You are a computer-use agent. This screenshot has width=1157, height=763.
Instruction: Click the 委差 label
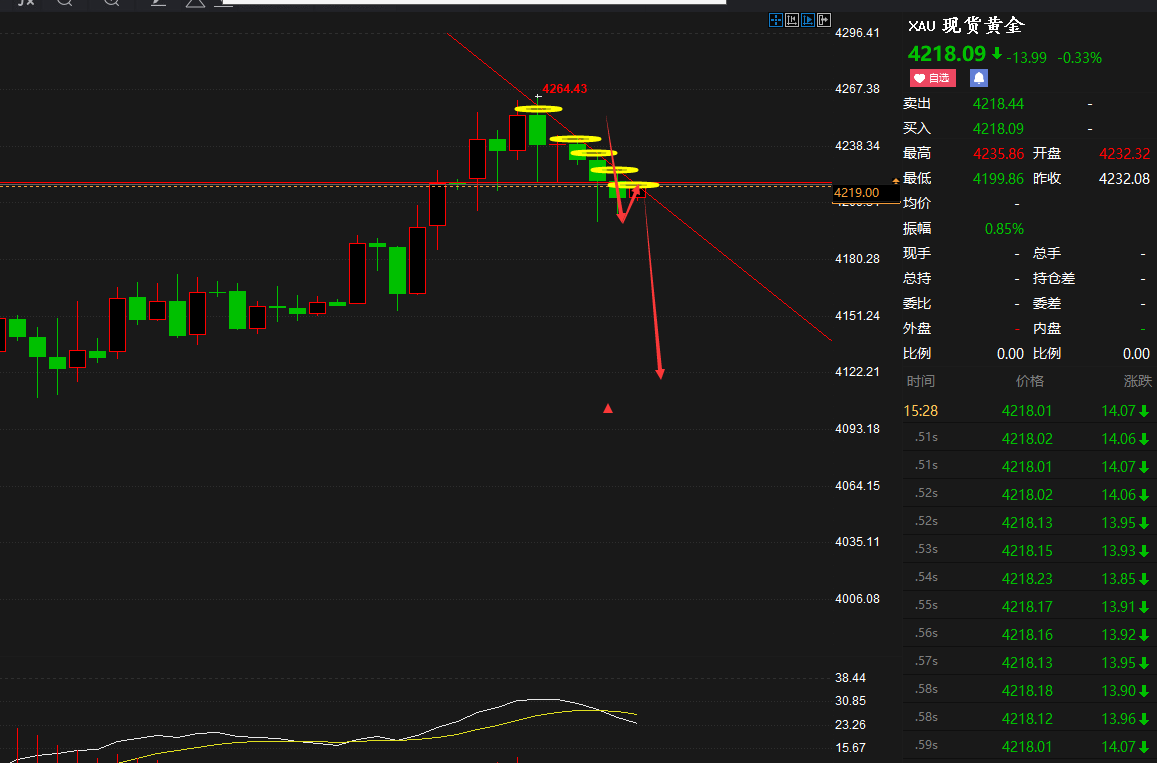pos(1047,303)
